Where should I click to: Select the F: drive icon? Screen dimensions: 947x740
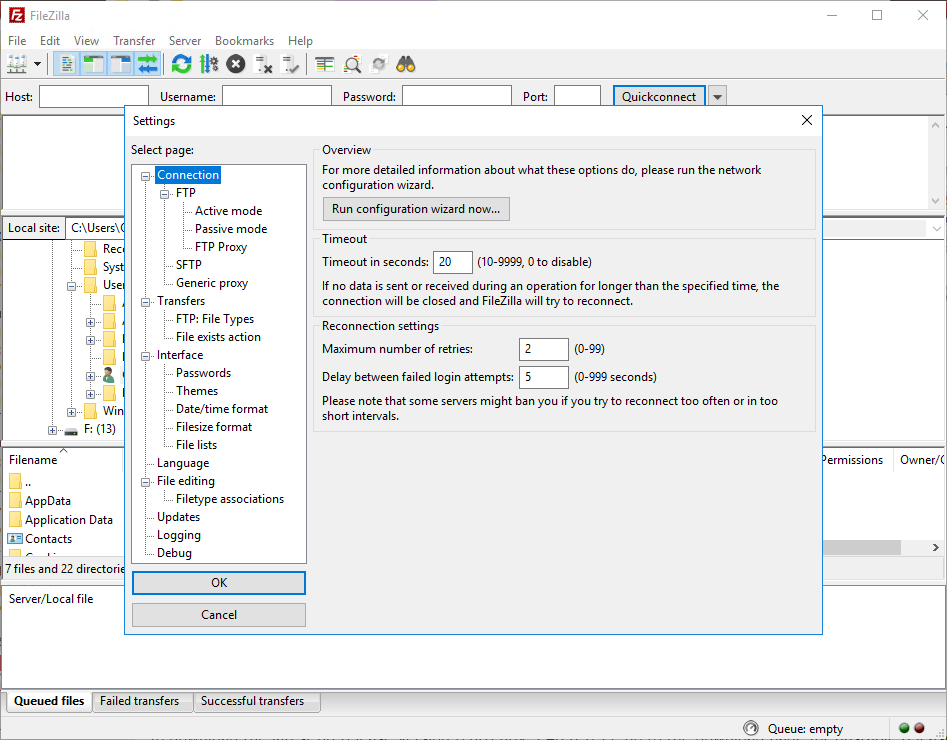pos(71,430)
